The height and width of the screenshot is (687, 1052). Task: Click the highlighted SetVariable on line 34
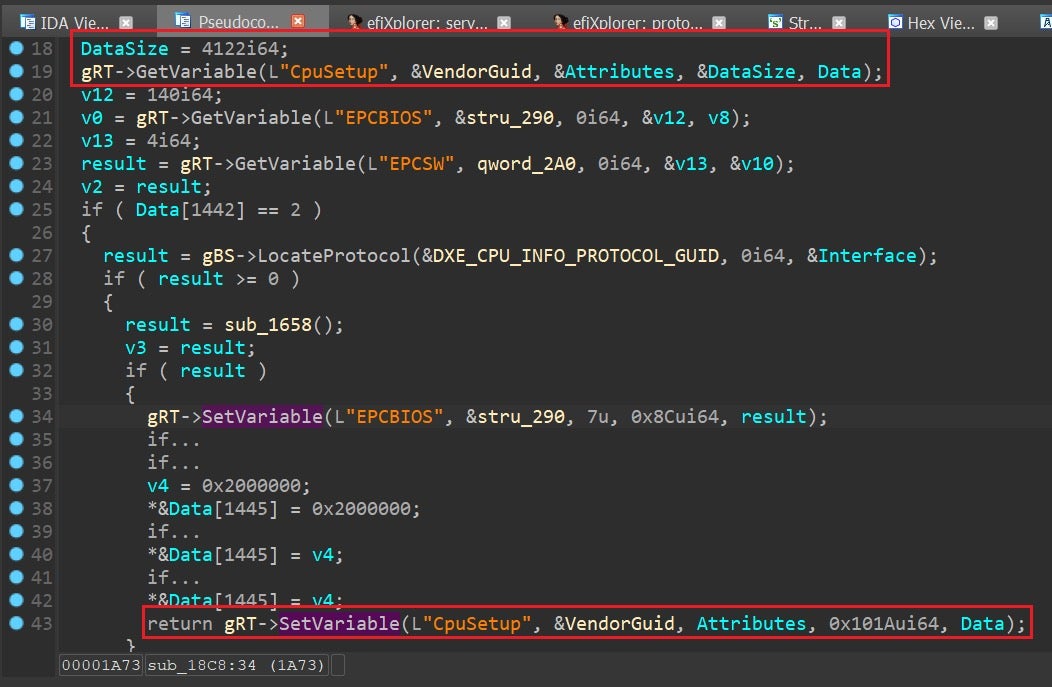pos(263,416)
